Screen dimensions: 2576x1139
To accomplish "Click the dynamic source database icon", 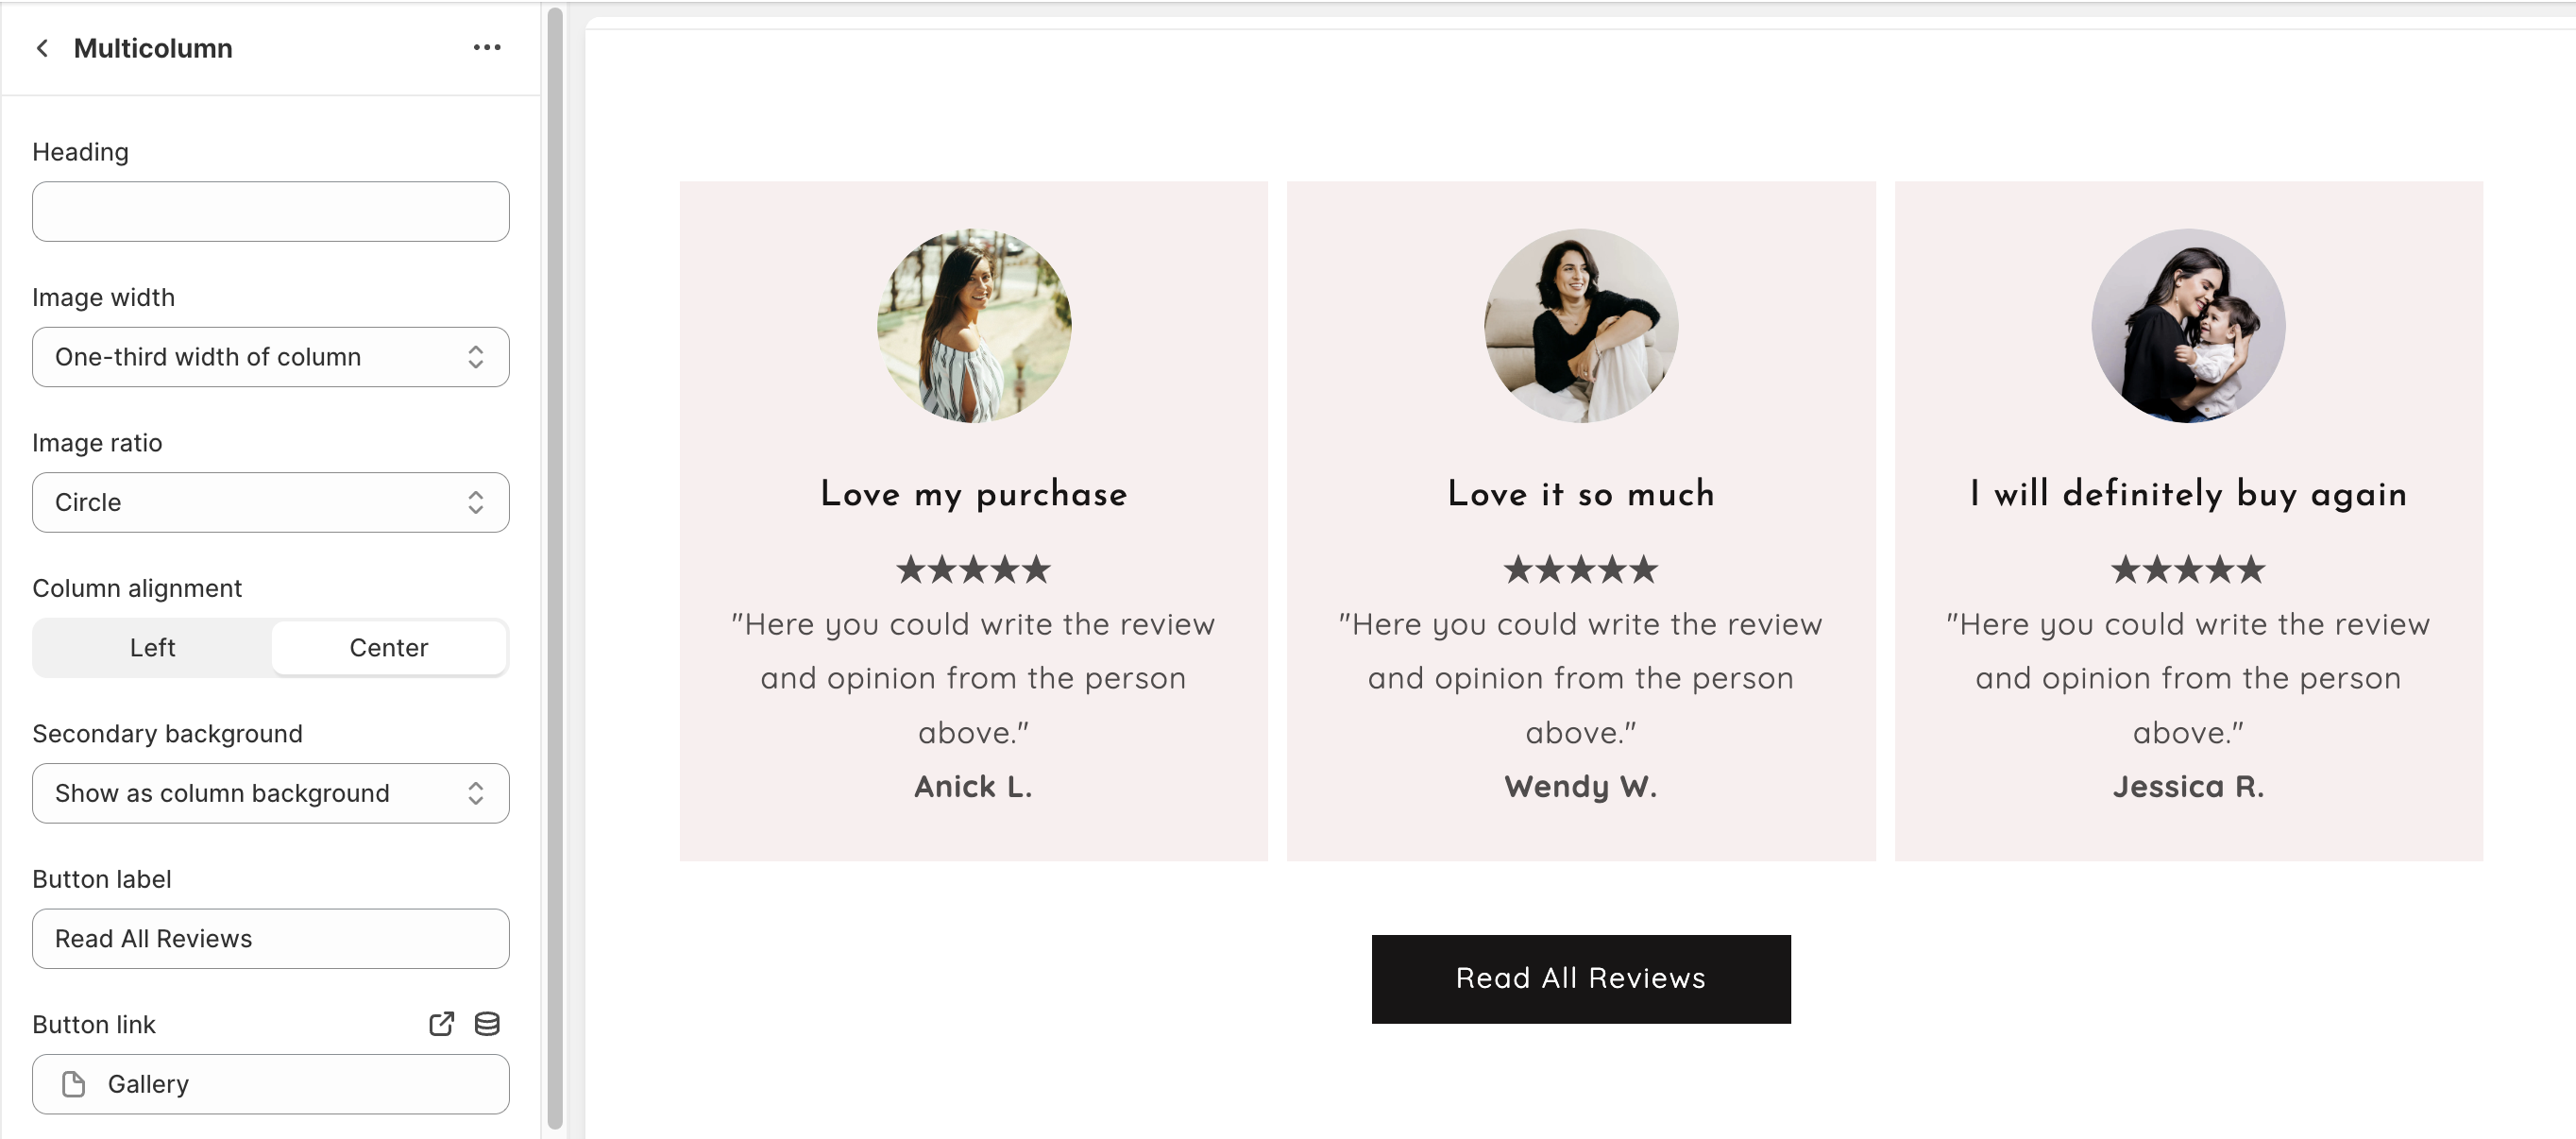I will pos(487,1024).
